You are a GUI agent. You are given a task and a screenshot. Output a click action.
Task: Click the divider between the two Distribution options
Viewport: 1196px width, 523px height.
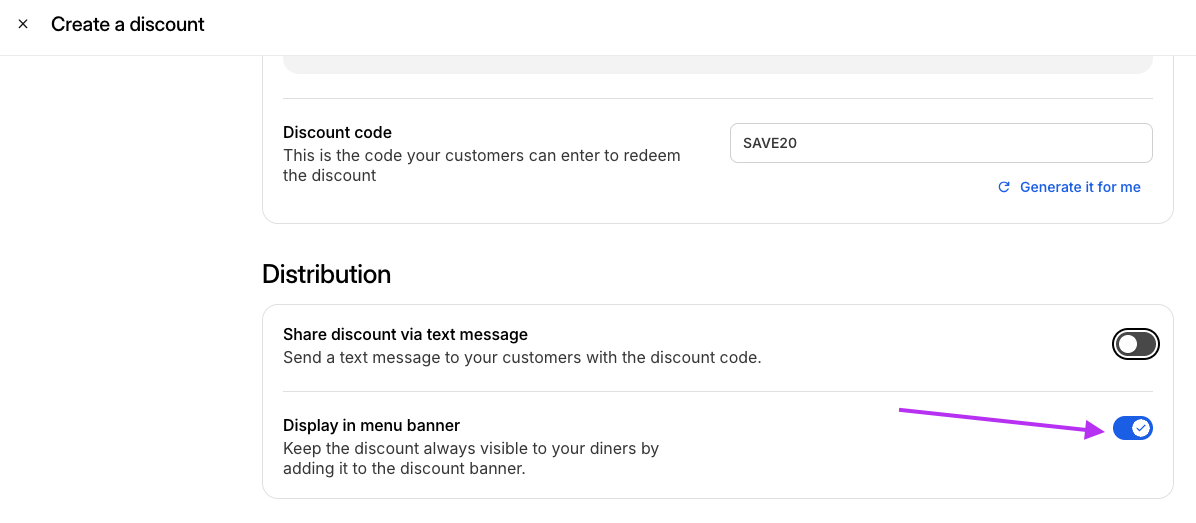[717, 392]
